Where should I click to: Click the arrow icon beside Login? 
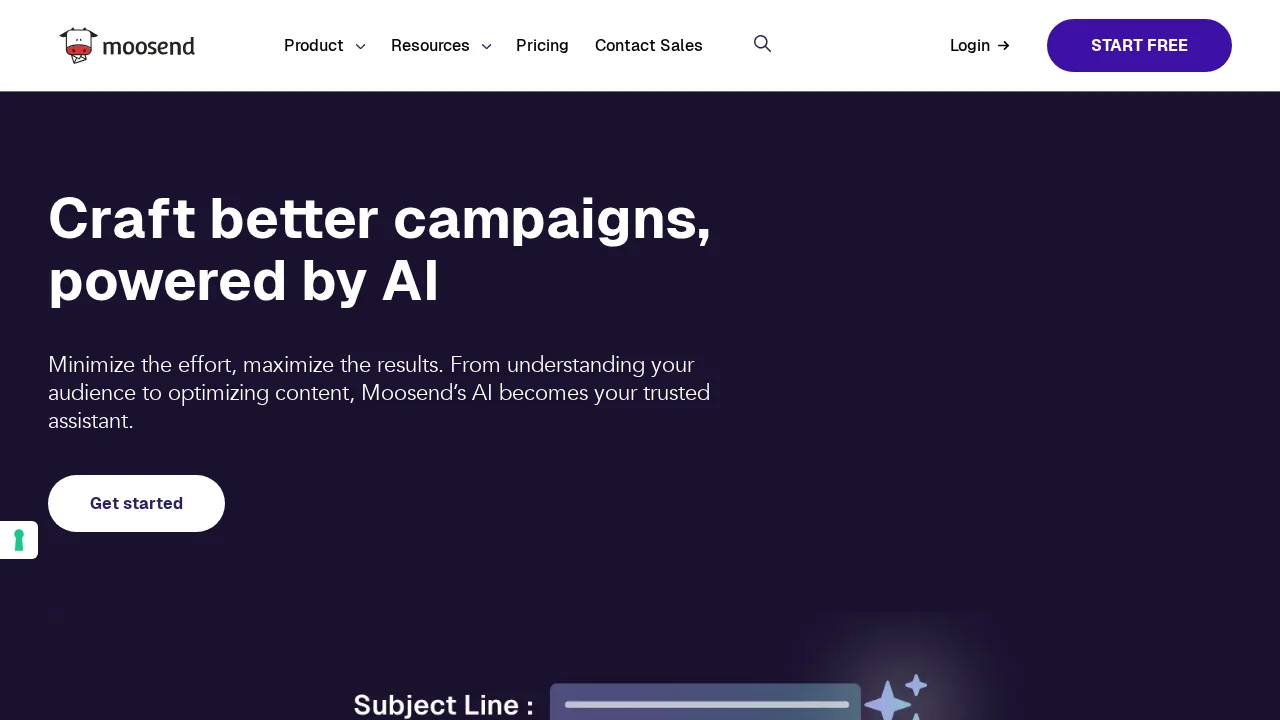(1004, 45)
